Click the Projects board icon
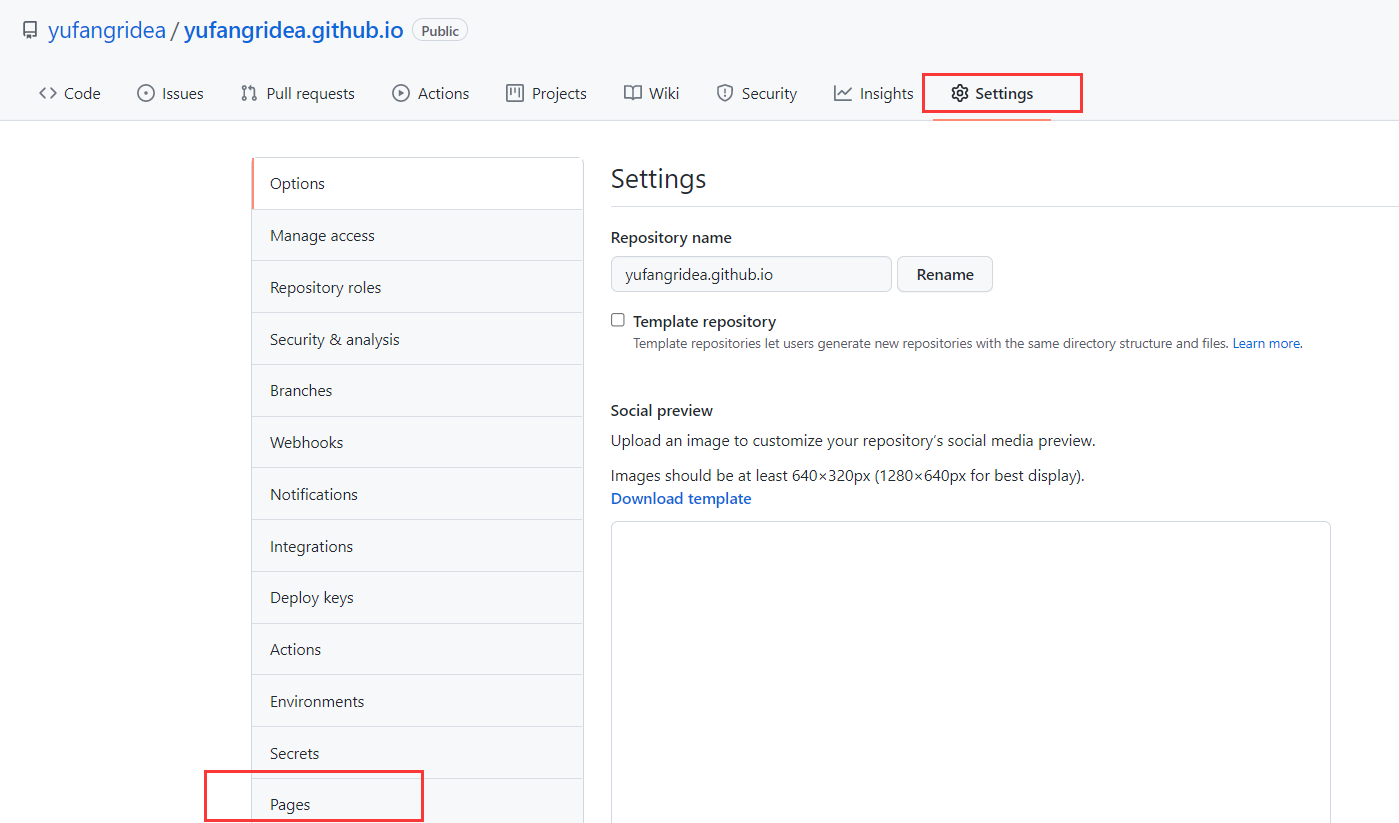Viewport: 1399px width, 823px height. [515, 93]
